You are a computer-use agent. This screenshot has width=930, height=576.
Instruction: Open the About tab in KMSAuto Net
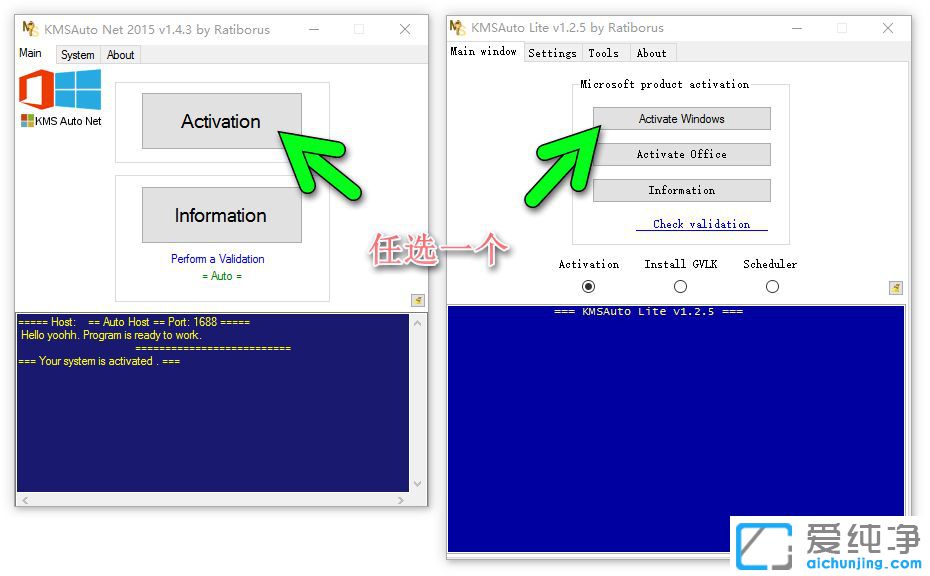tap(121, 55)
